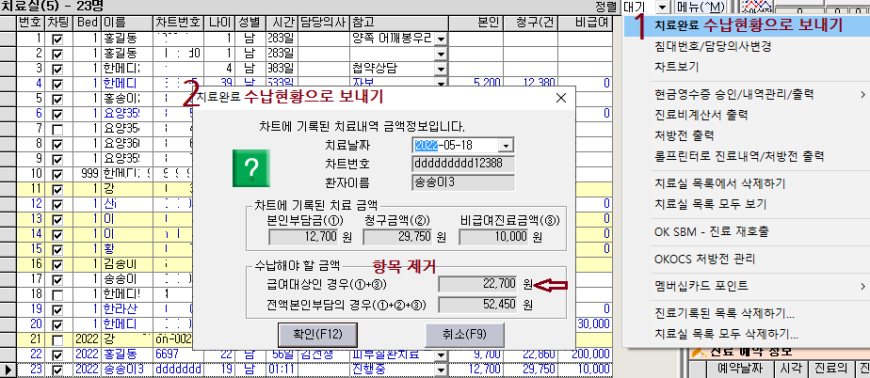Screen dimensions: 870x378
Task: Toggle the 차팅 checkbox in row 7
Action: click(57, 129)
